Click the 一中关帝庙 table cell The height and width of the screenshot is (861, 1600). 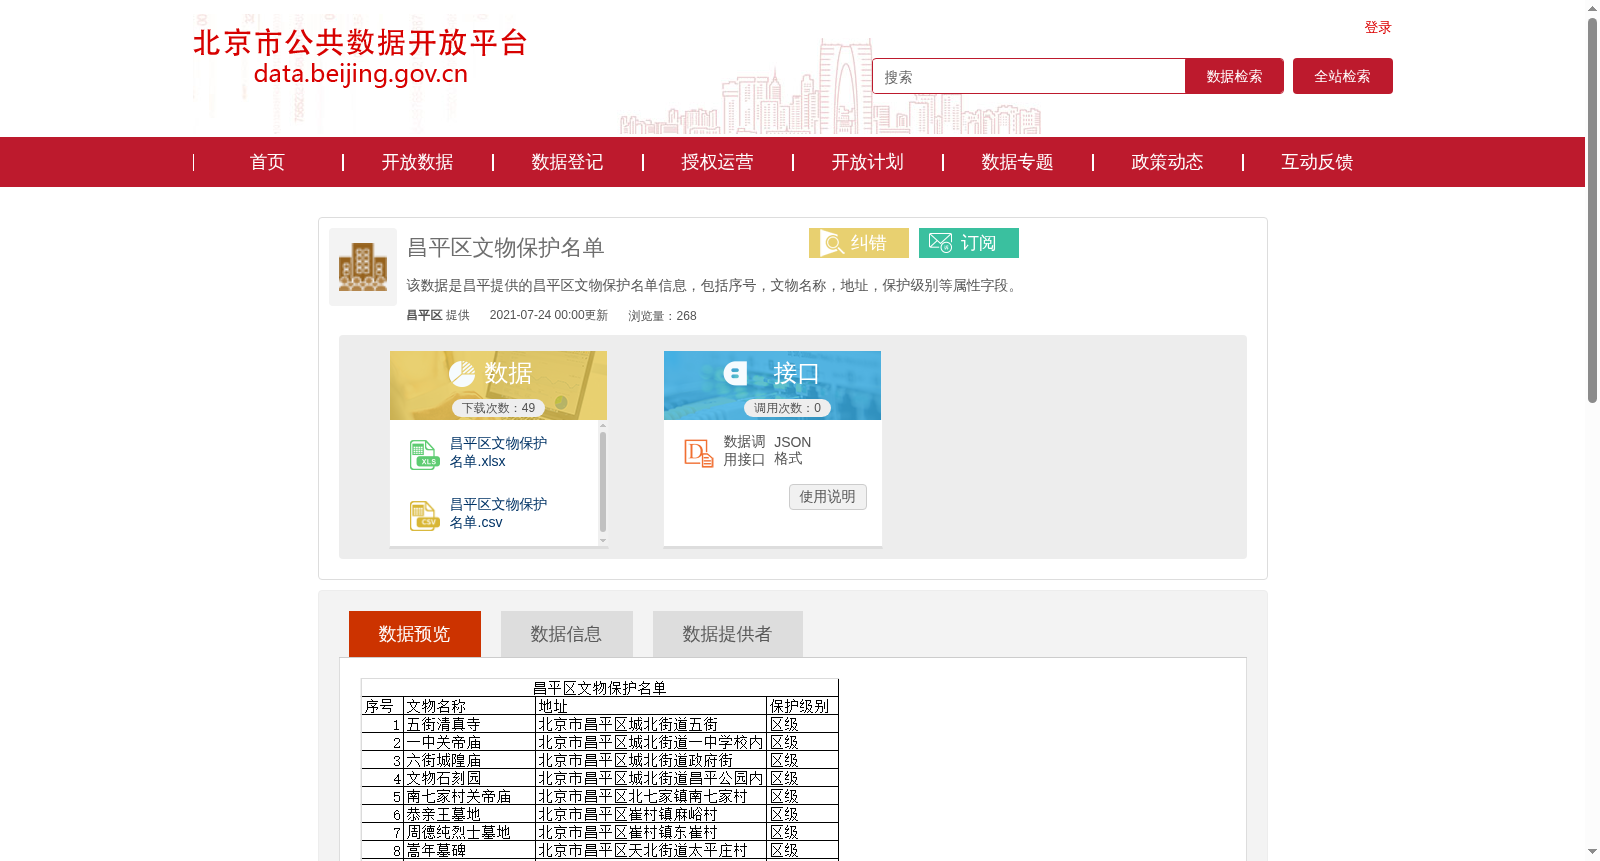coord(469,742)
